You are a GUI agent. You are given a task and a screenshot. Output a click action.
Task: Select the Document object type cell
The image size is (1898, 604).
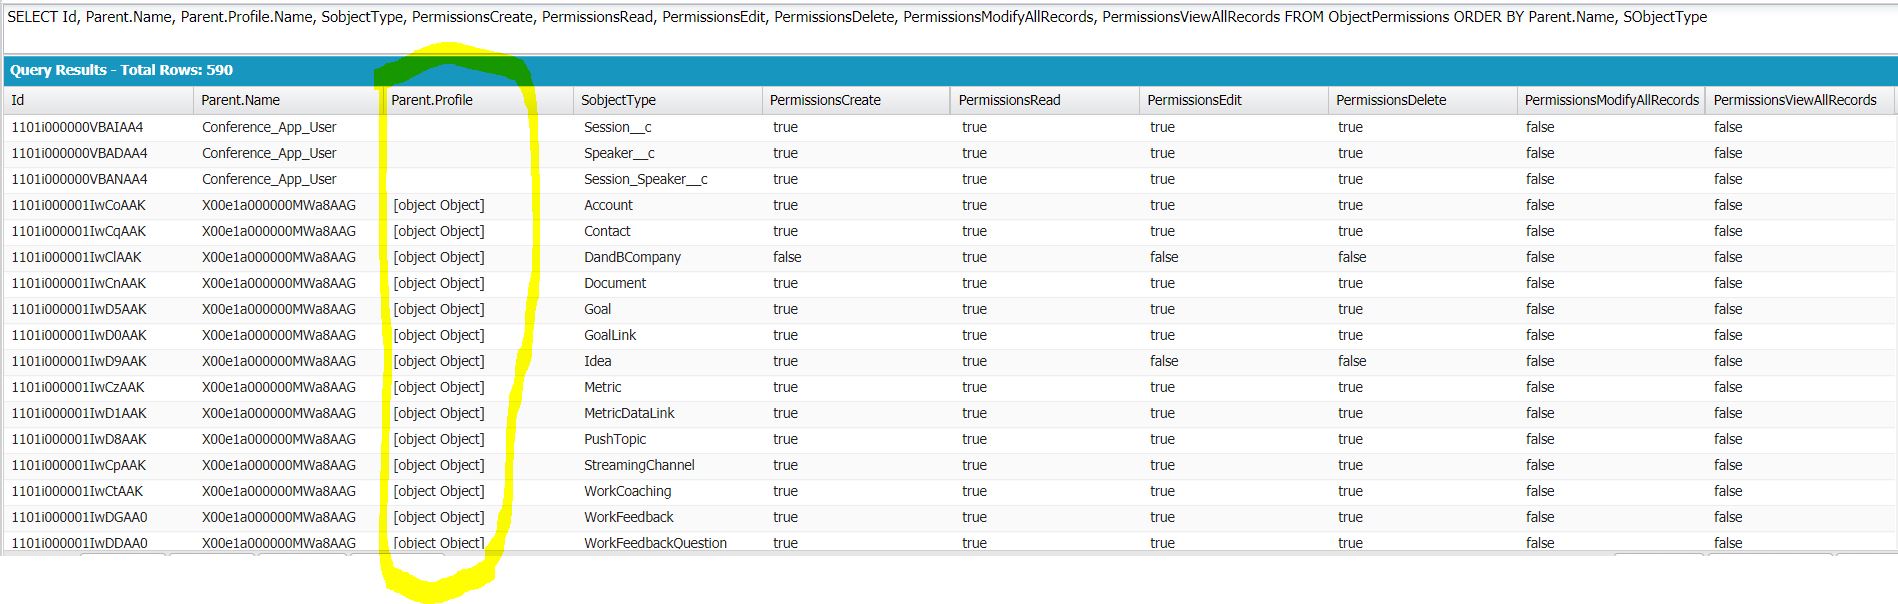click(615, 283)
